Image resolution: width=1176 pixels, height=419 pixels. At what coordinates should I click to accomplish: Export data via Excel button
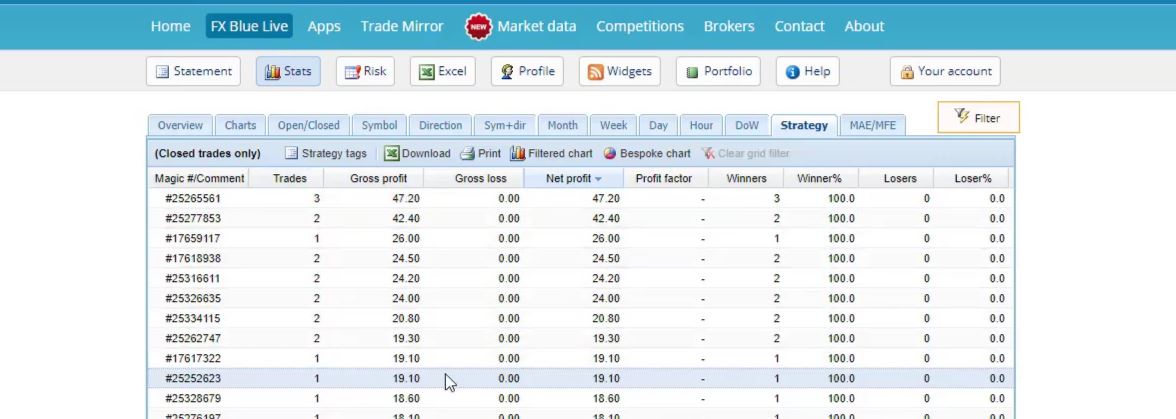(x=442, y=72)
